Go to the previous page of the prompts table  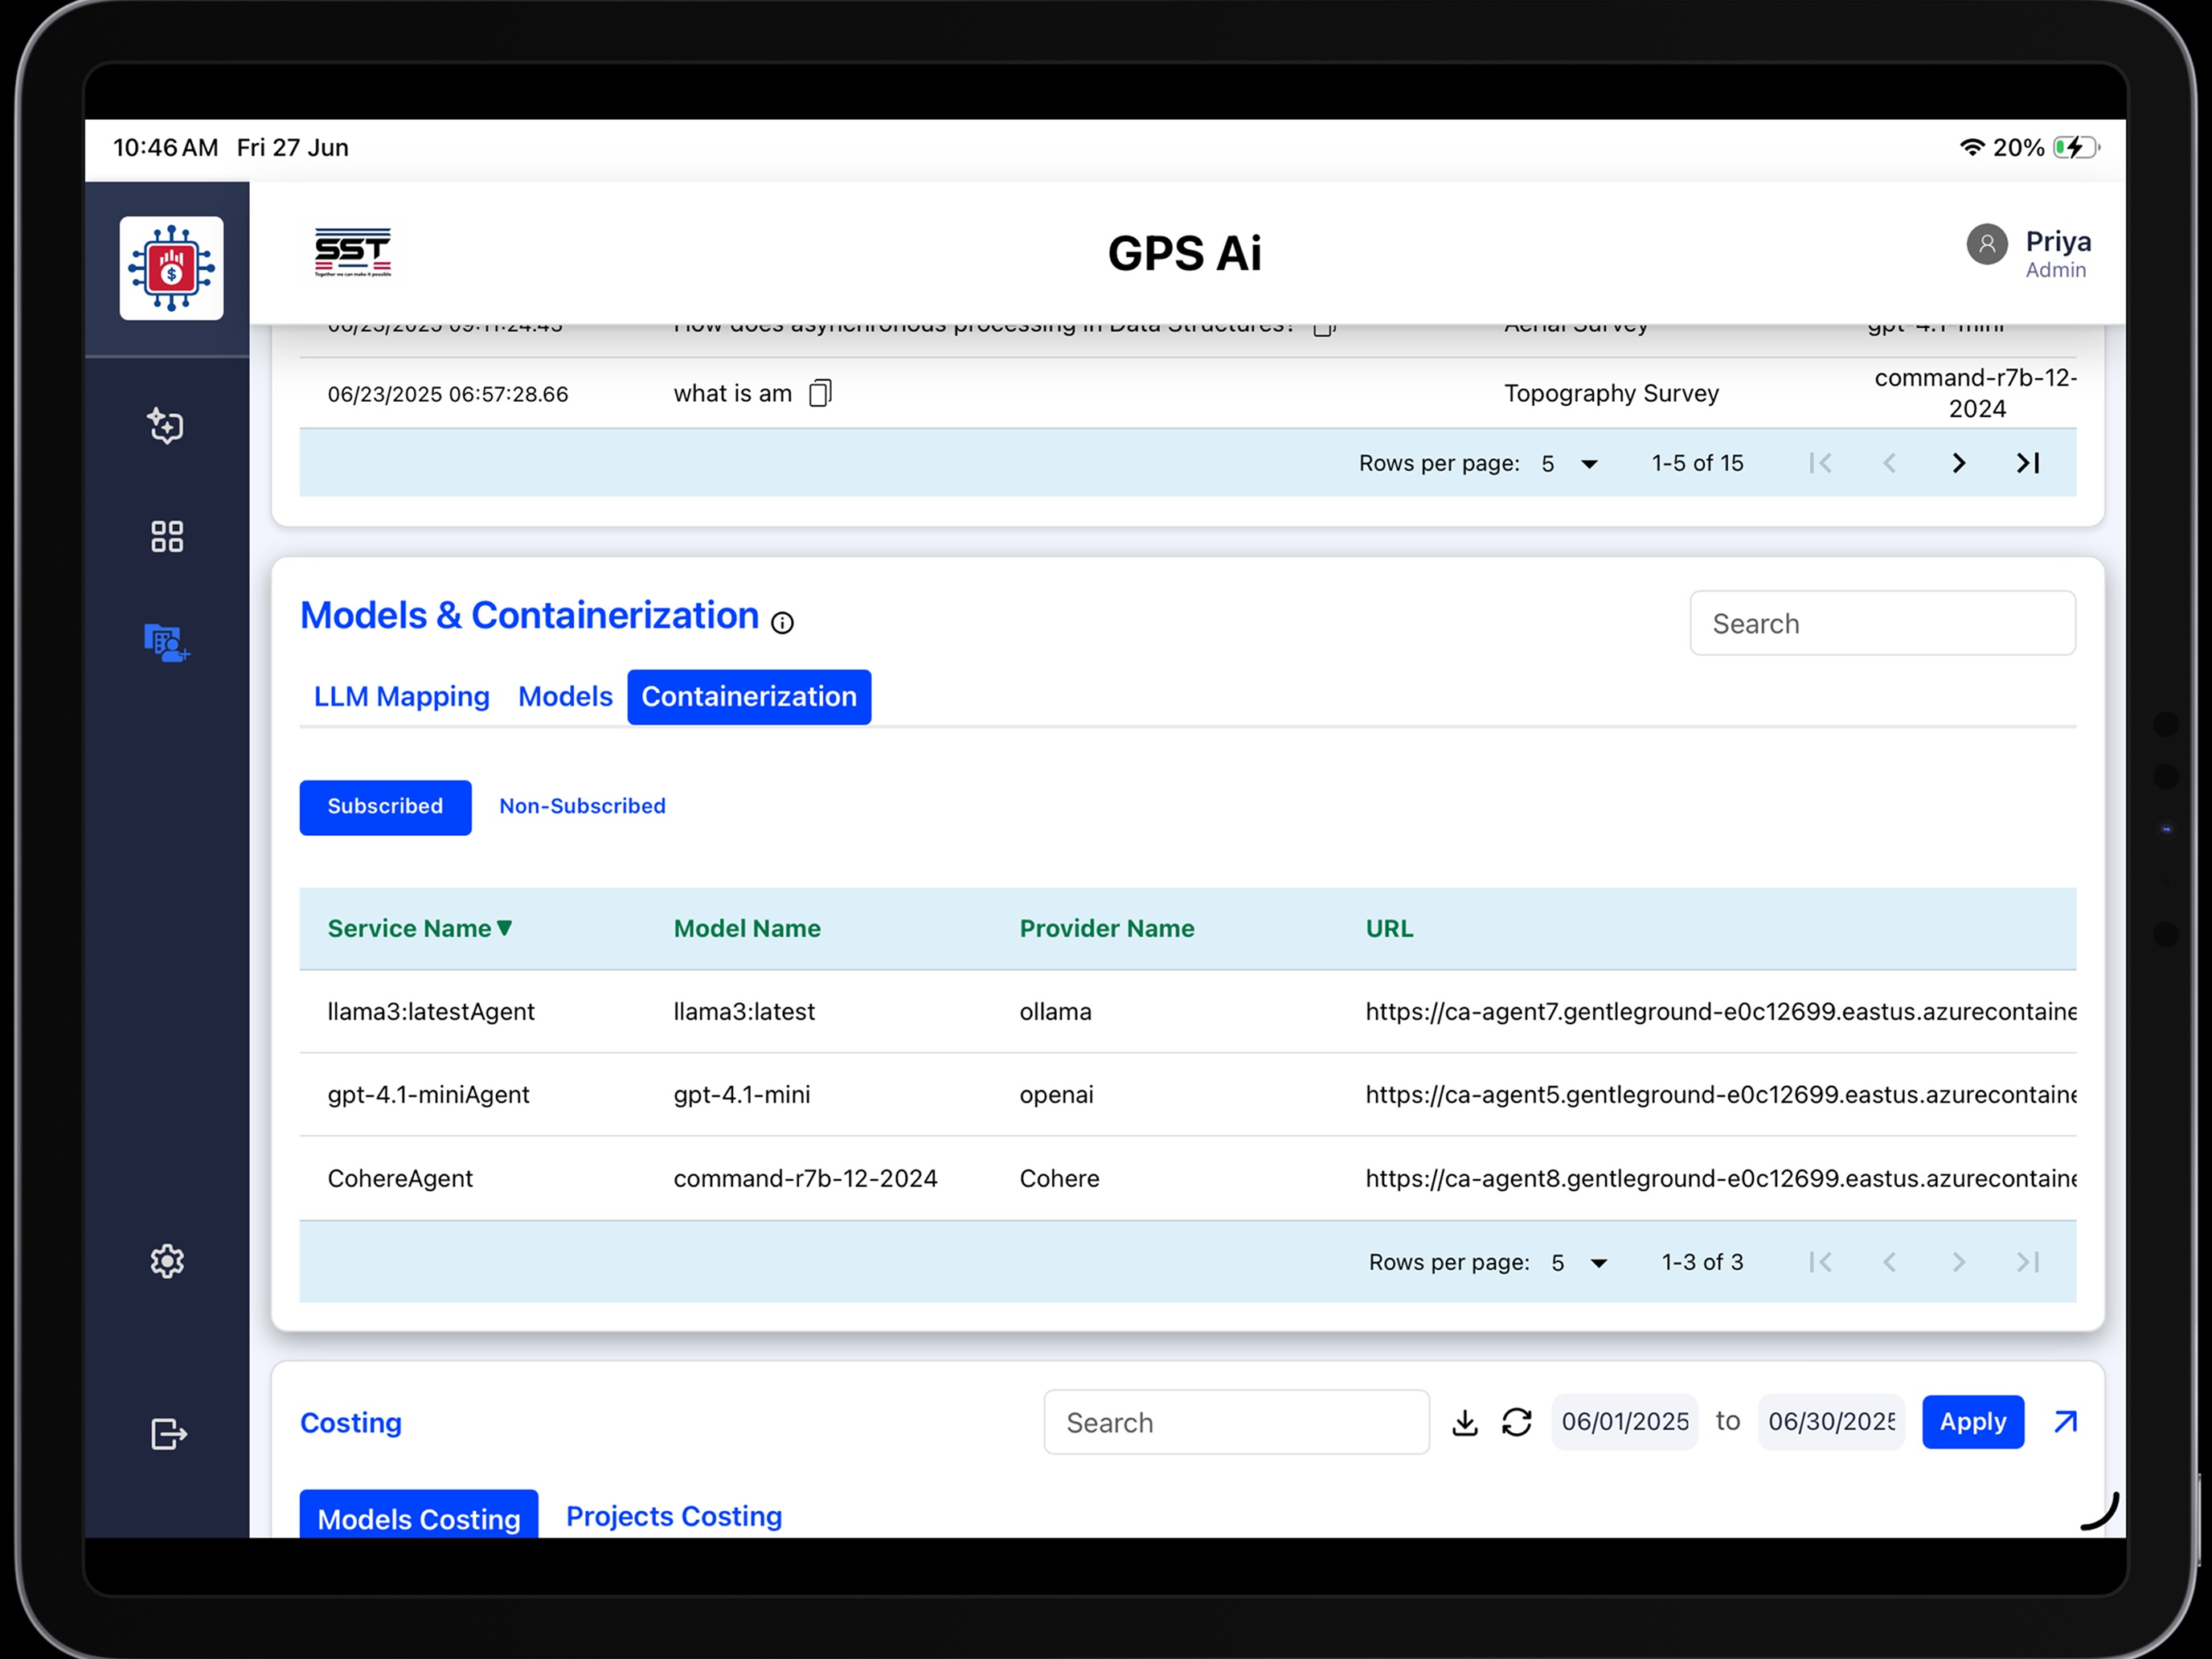pyautogui.click(x=1889, y=463)
